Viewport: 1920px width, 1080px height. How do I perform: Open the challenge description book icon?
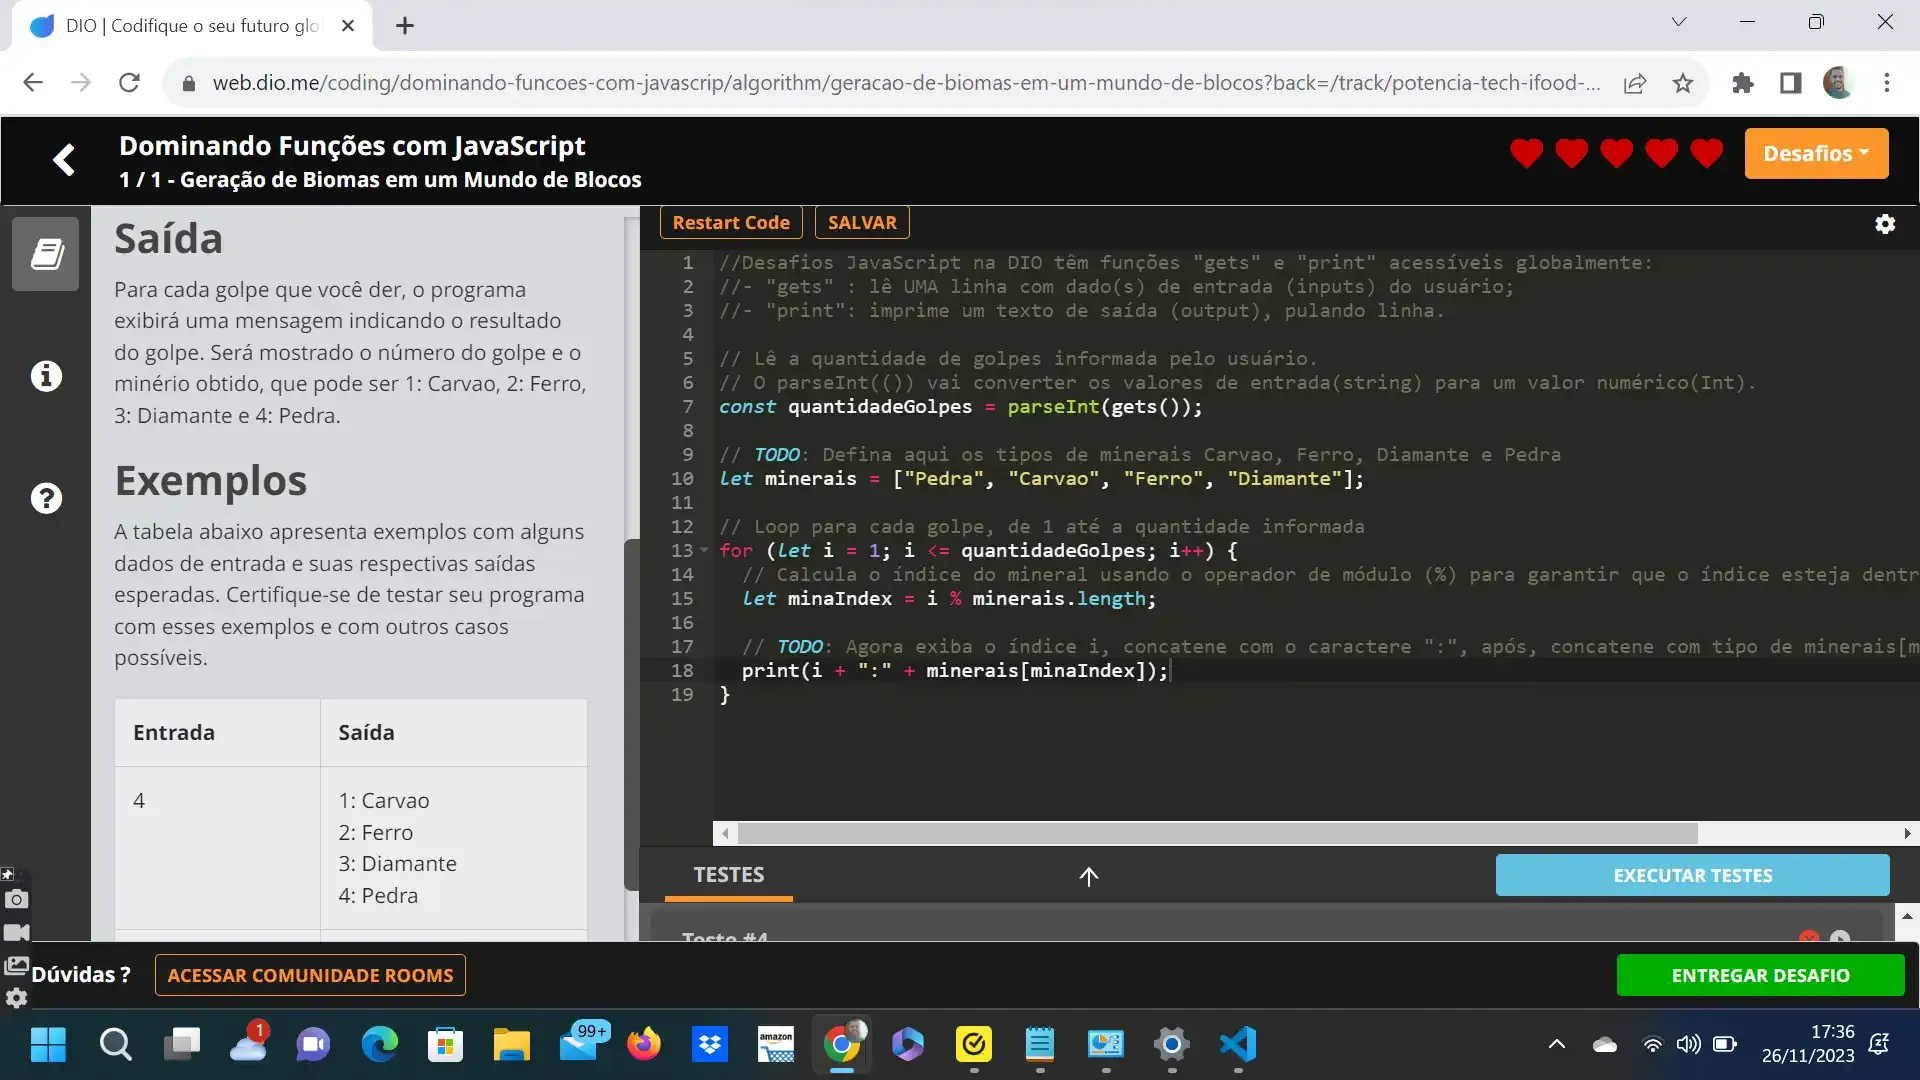pyautogui.click(x=46, y=254)
